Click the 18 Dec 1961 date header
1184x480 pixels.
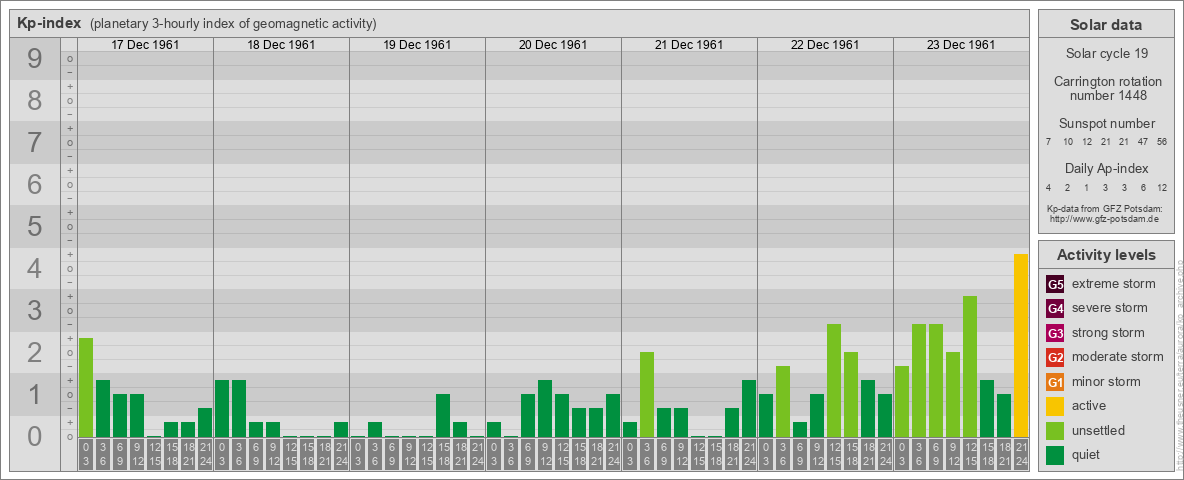[281, 45]
